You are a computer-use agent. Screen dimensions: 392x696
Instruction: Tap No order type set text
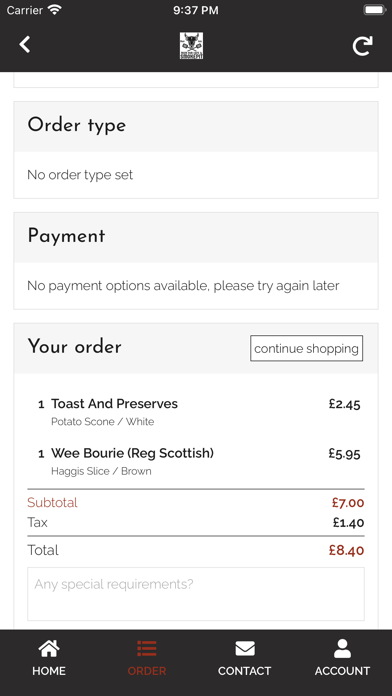(80, 175)
